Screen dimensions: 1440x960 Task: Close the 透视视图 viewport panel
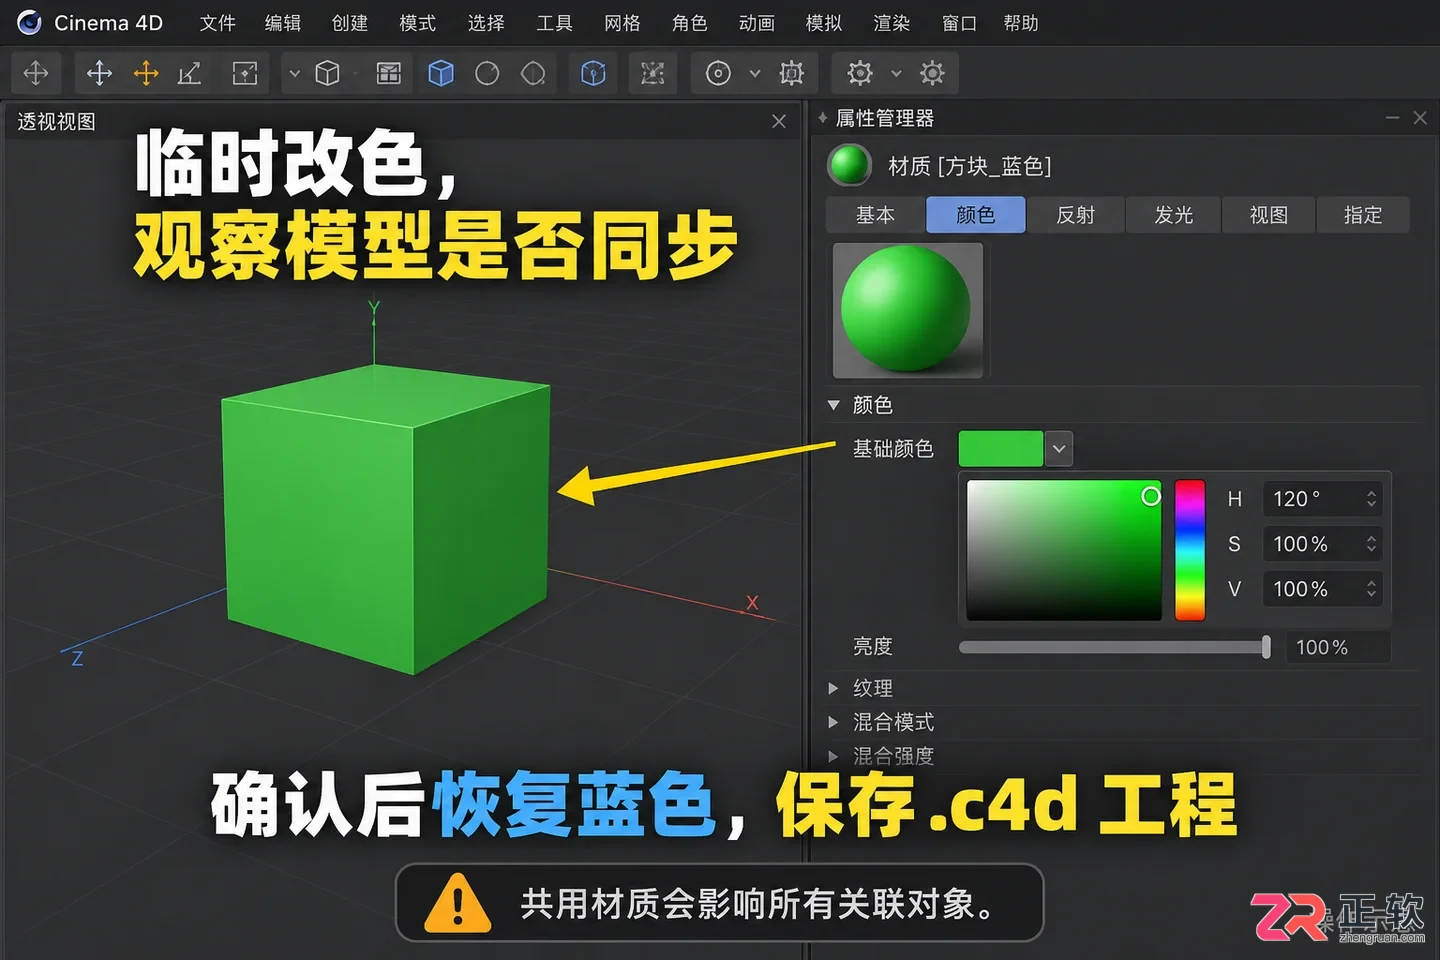tap(779, 121)
